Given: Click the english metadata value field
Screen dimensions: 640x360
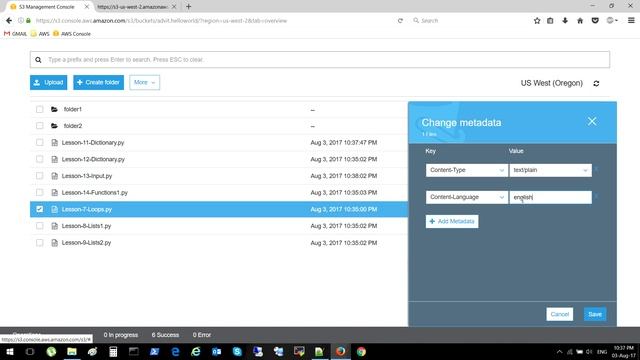Looking at the screenshot, I should 550,197.
